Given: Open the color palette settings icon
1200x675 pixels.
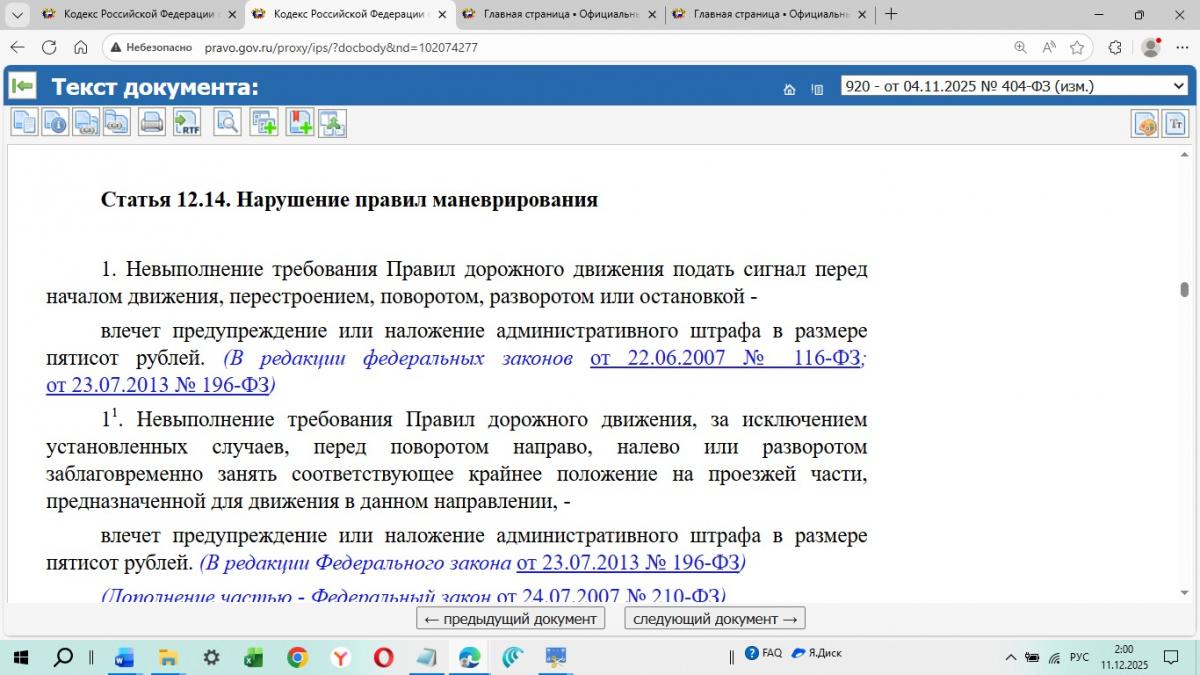Looking at the screenshot, I should click(x=1145, y=124).
